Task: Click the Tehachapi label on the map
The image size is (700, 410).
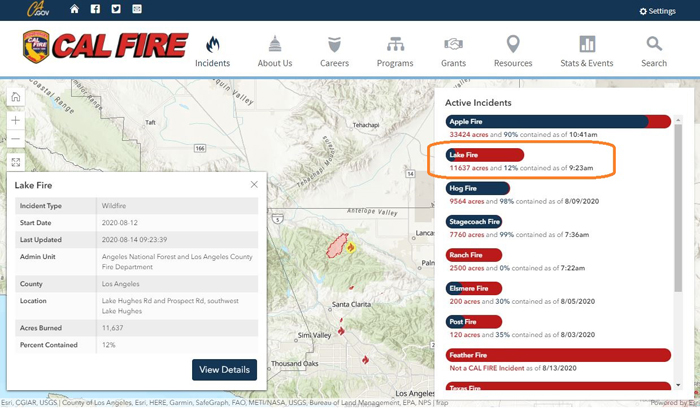Action: 366,125
